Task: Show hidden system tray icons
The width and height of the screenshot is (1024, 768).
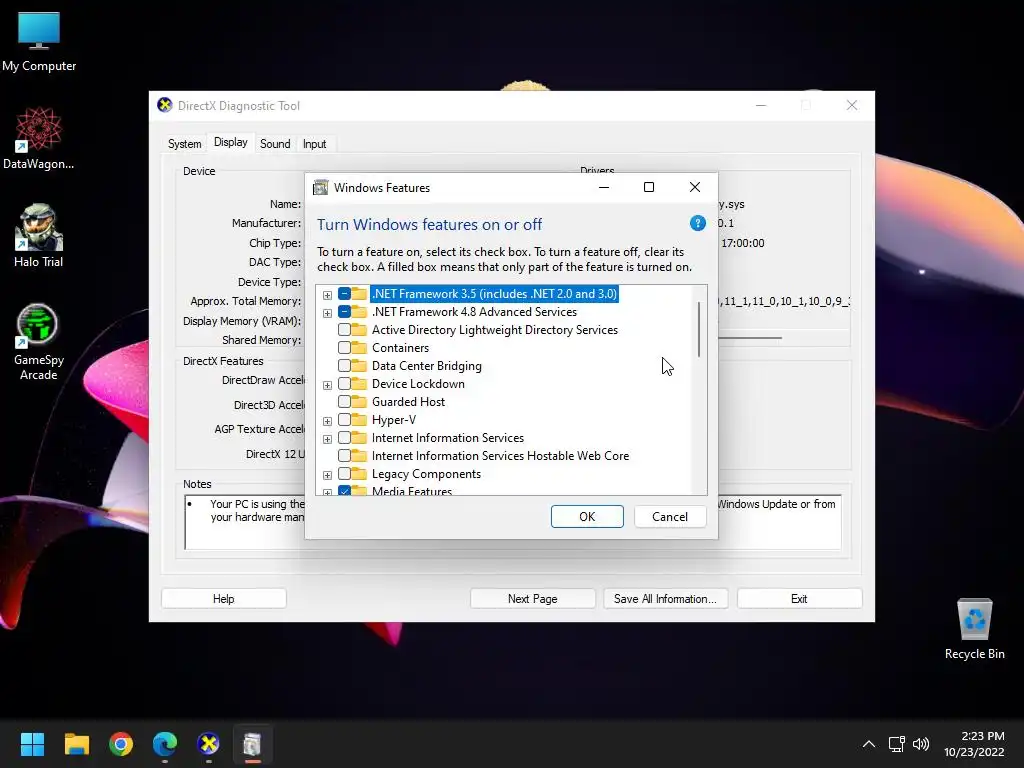Action: (x=869, y=744)
